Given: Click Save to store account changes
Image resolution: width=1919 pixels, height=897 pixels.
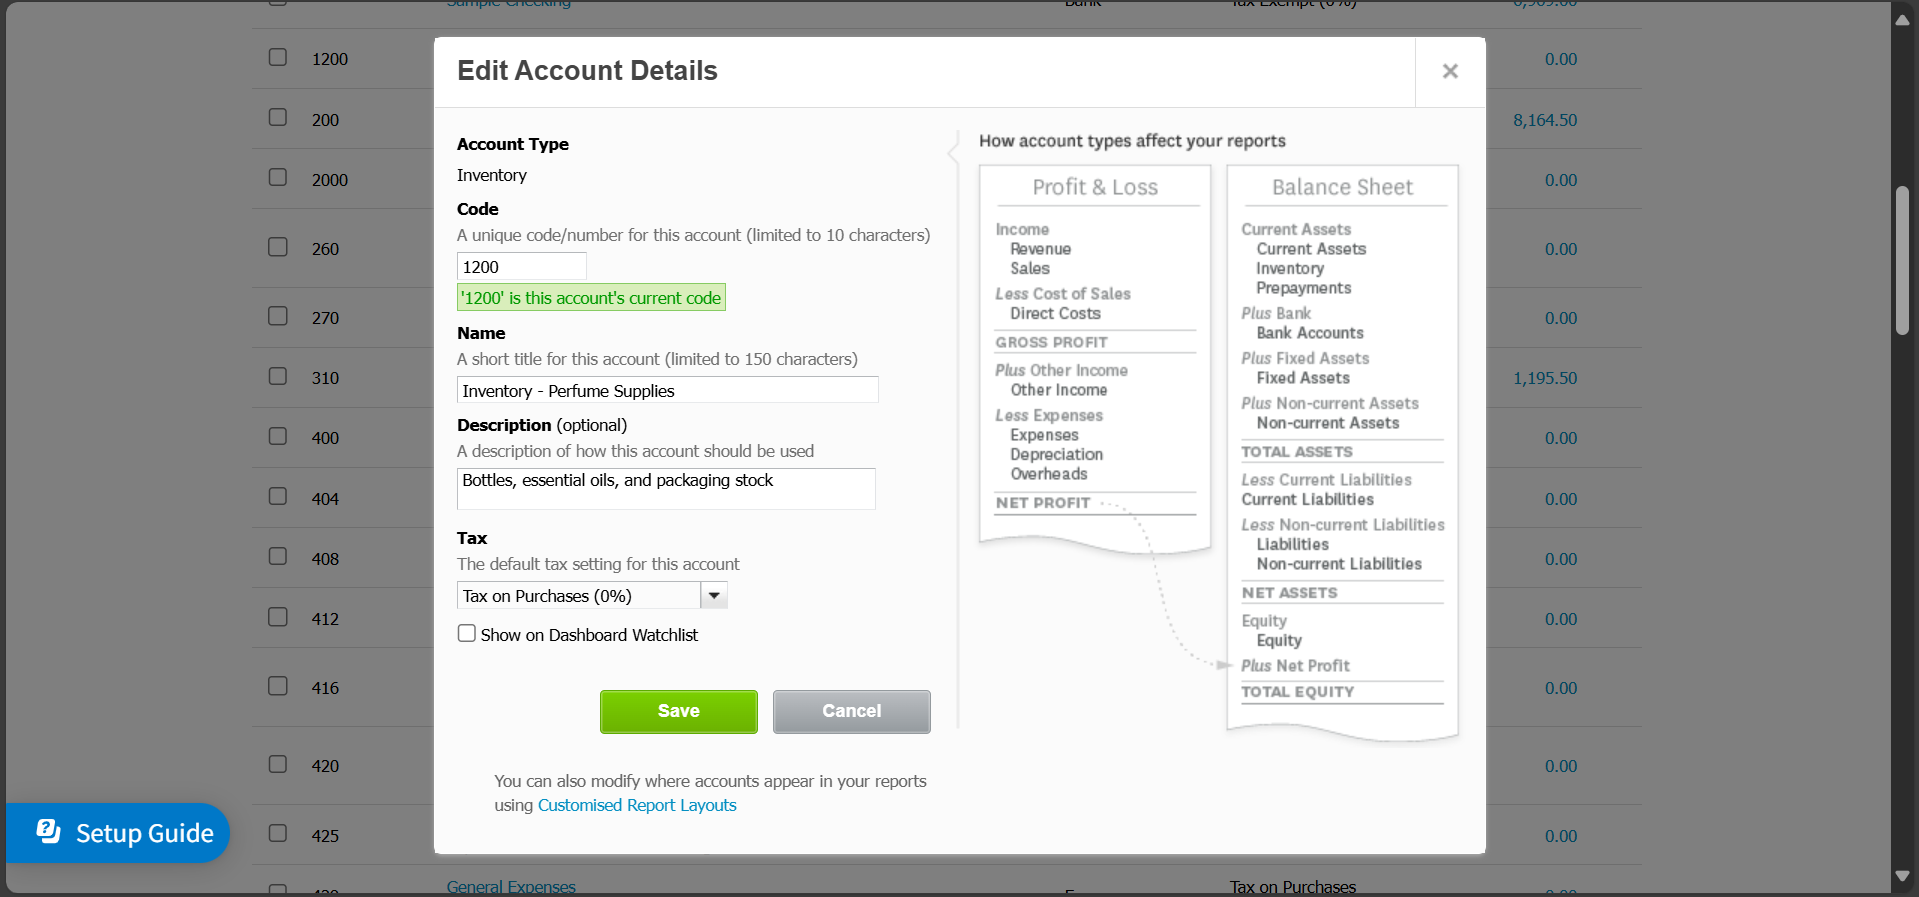Looking at the screenshot, I should tap(678, 711).
